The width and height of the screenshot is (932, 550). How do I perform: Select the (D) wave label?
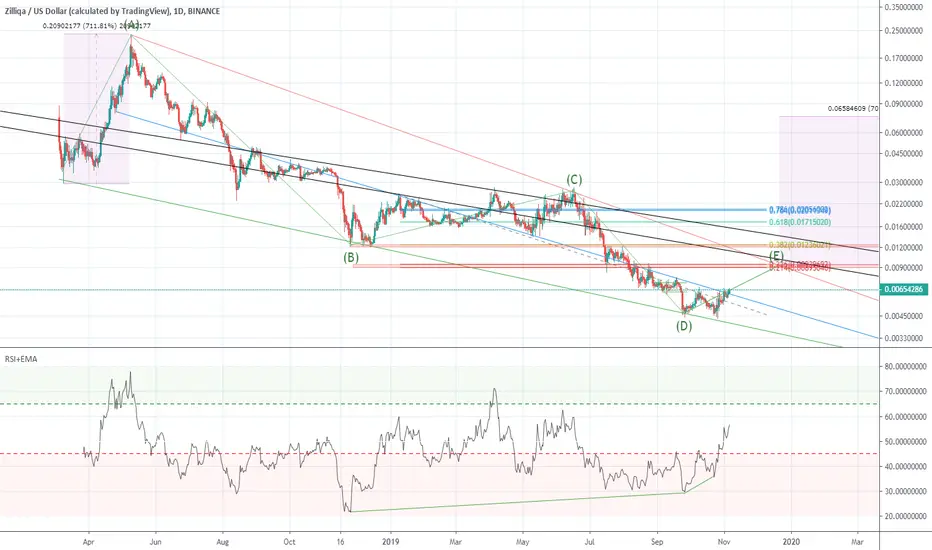(684, 326)
